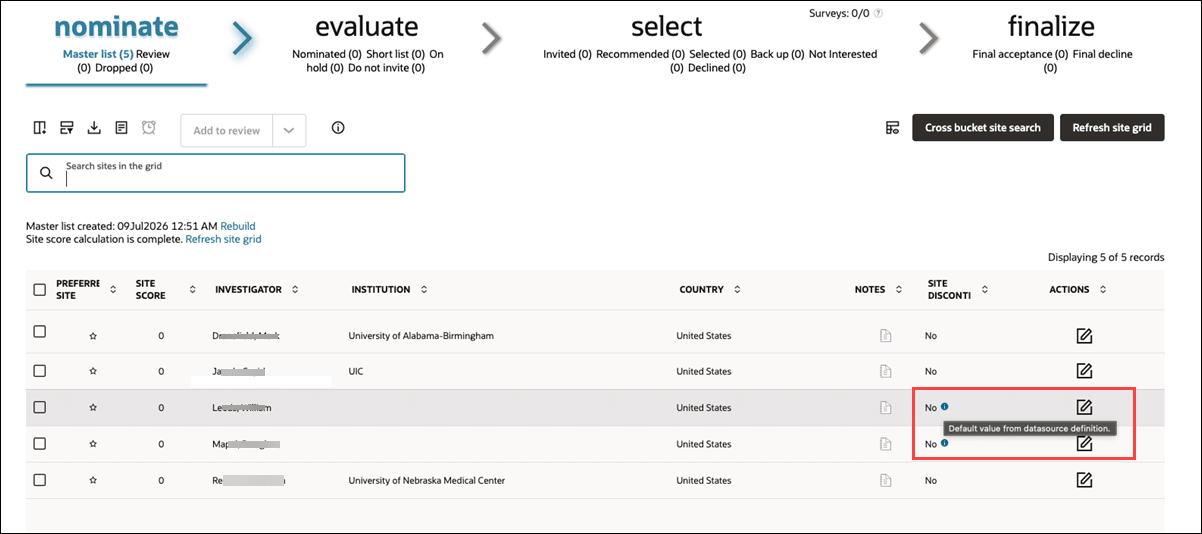Click University of Nebraska Medical Center cell
The image size is (1202, 534).
427,481
